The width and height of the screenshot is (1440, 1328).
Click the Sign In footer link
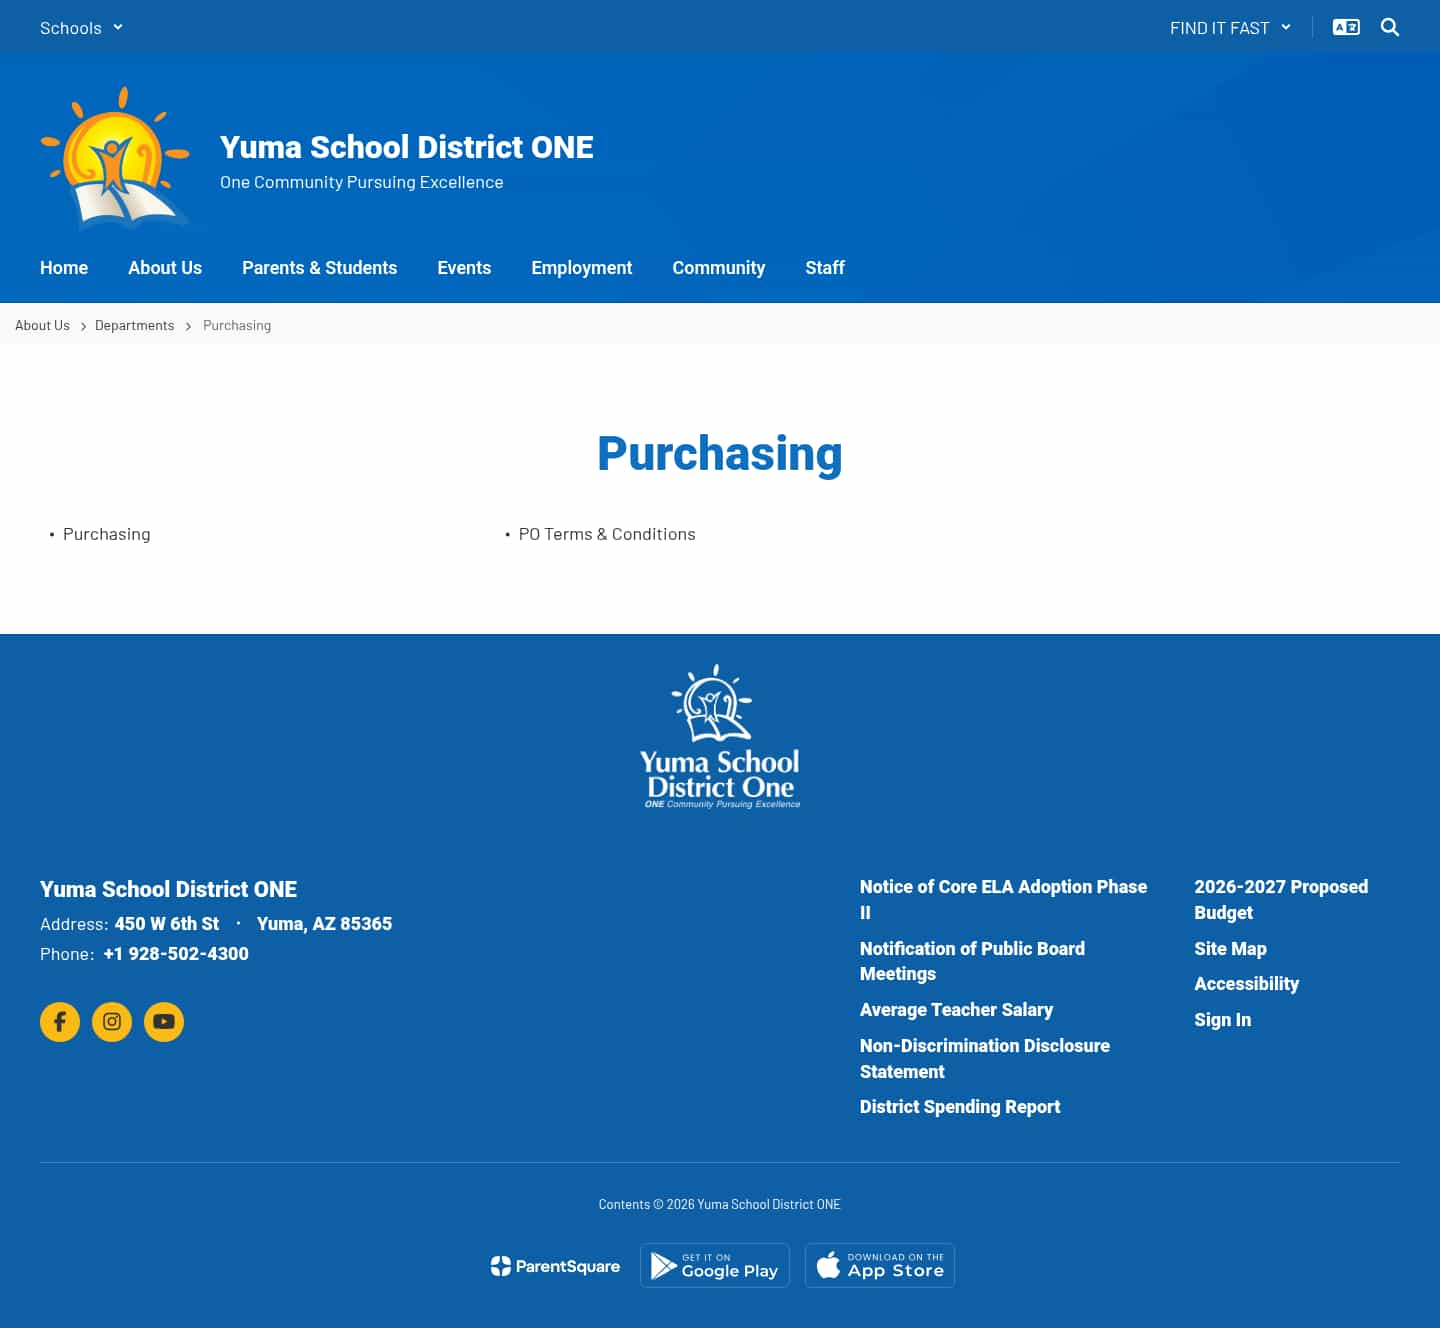(1222, 1020)
